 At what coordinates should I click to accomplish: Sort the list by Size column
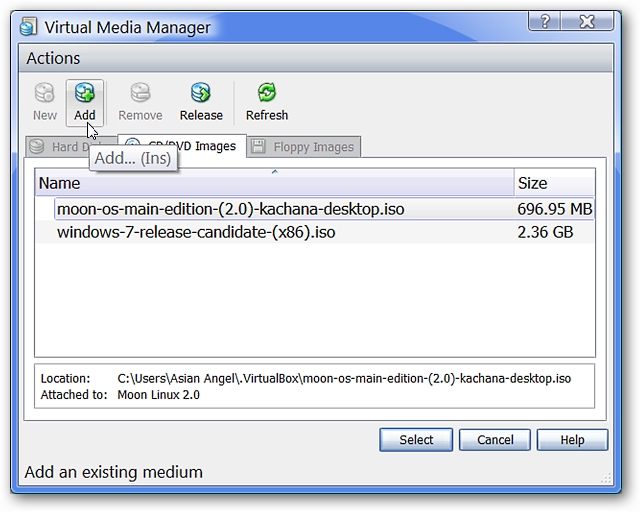tap(554, 183)
